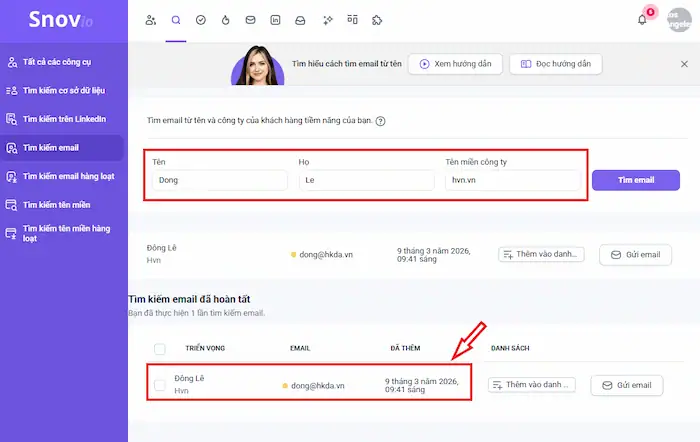Click 'Xem hướng dẫn' video guide button
This screenshot has height=442, width=700.
pyautogui.click(x=454, y=64)
